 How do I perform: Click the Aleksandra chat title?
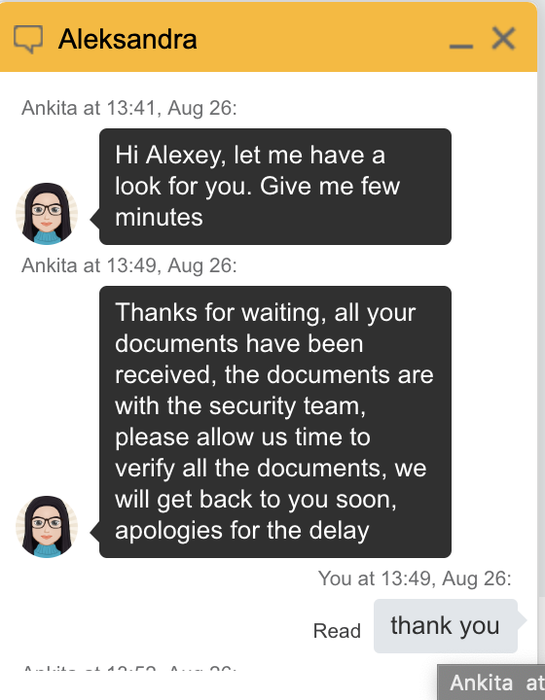[128, 39]
